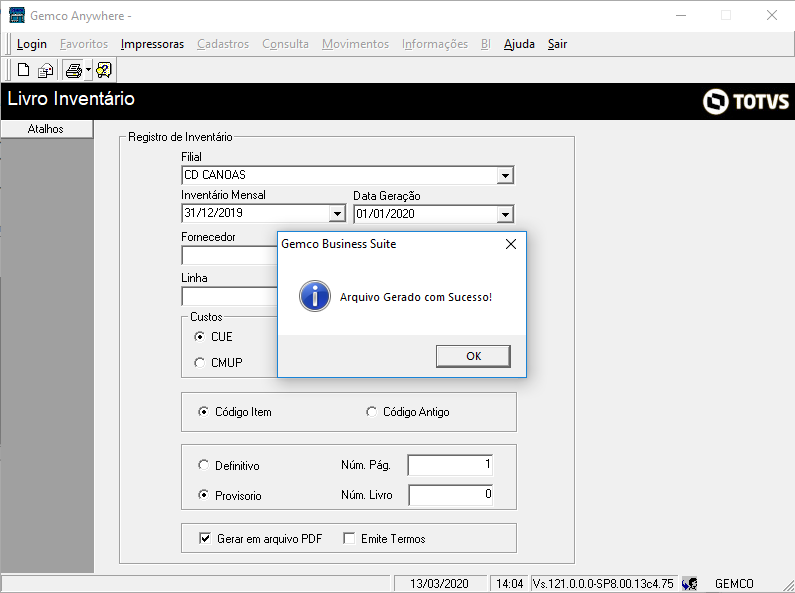Viewport: 795px width, 593px height.
Task: Expand the Inventário Mensal dropdown arrow
Action: click(x=337, y=213)
